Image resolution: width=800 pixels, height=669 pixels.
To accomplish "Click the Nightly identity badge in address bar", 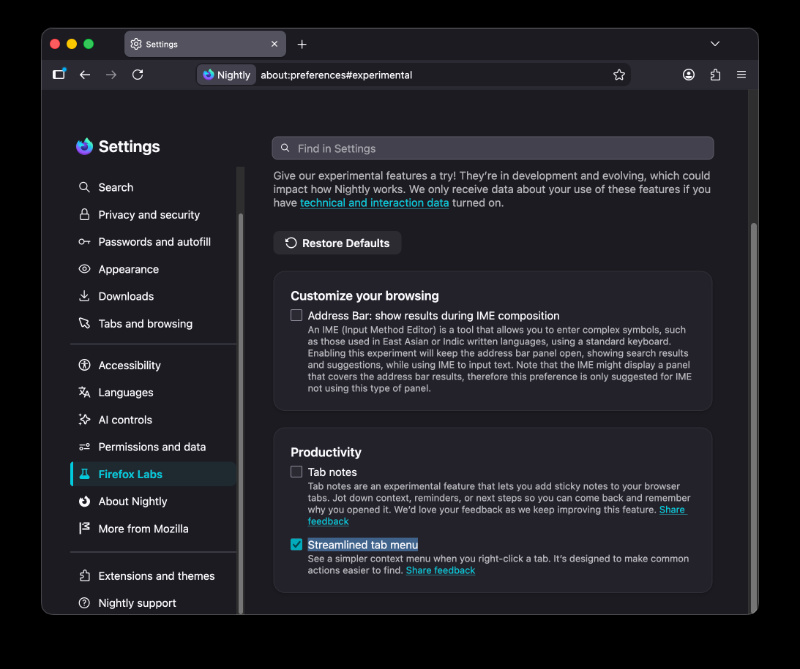I will pos(227,75).
